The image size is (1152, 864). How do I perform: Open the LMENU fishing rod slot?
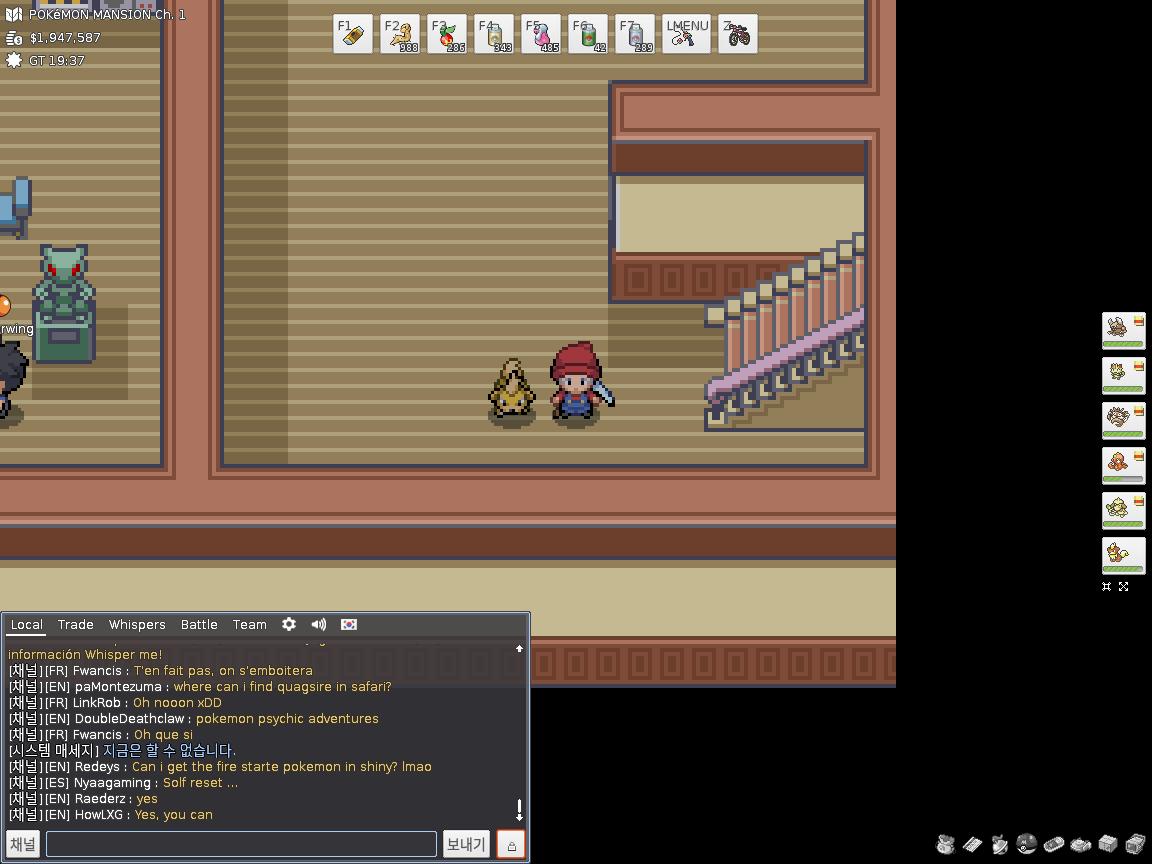tap(687, 34)
